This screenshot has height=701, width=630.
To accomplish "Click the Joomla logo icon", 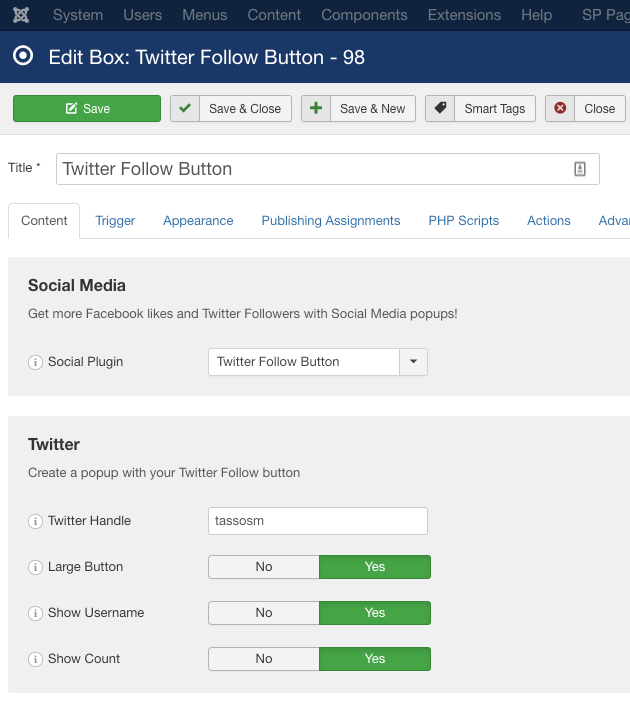I will [x=21, y=15].
